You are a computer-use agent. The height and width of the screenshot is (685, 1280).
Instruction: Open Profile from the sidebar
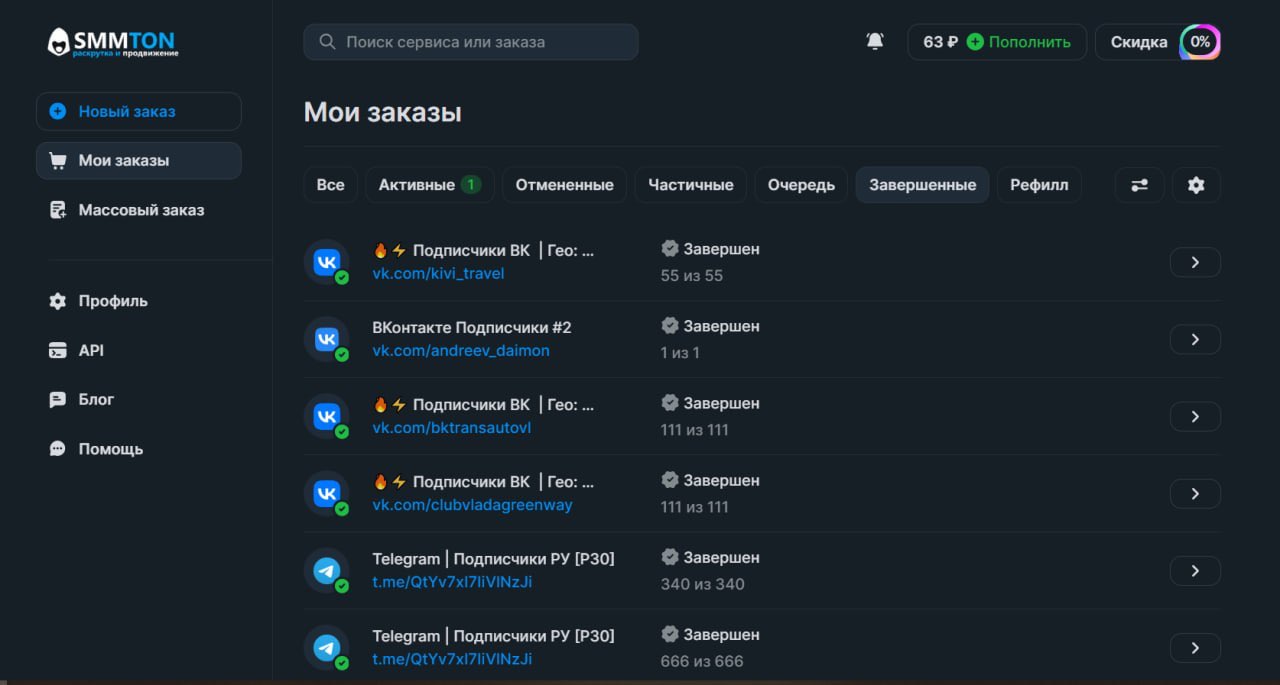tap(112, 301)
